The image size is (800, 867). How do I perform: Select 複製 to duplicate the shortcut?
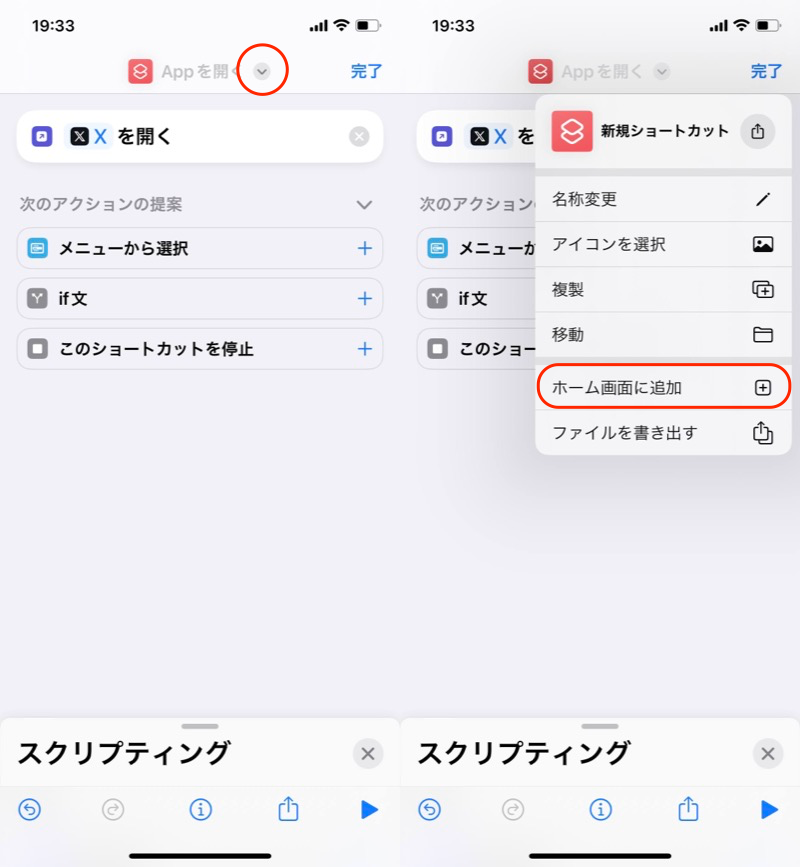click(662, 289)
